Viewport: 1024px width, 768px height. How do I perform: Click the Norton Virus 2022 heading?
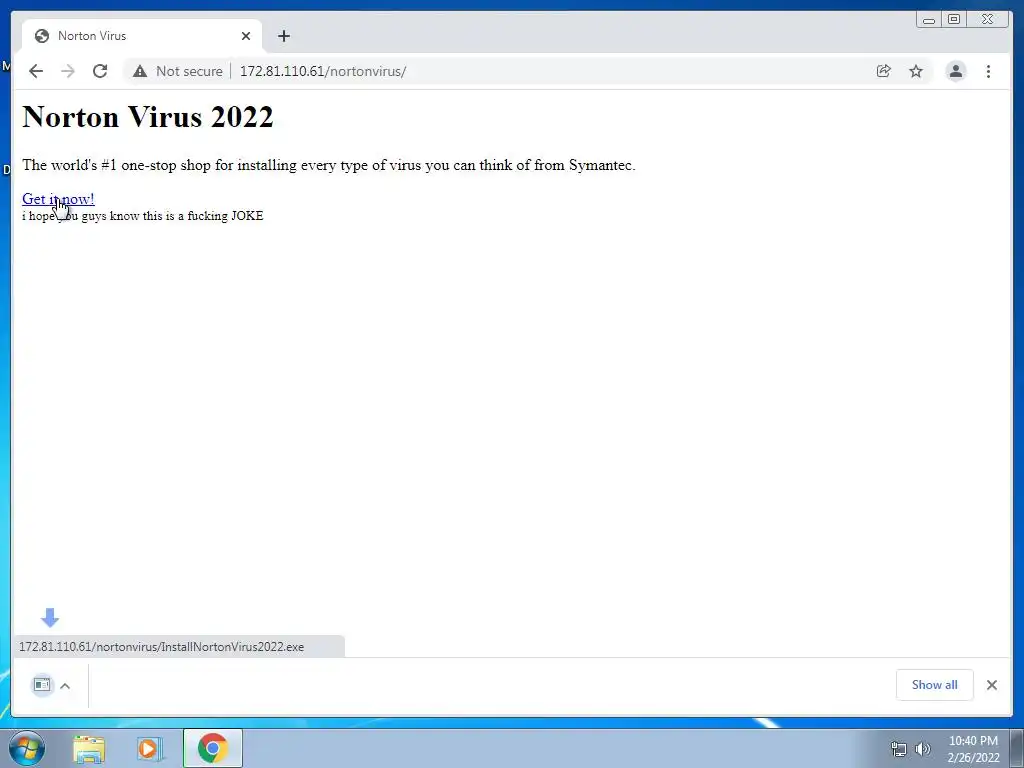(148, 117)
